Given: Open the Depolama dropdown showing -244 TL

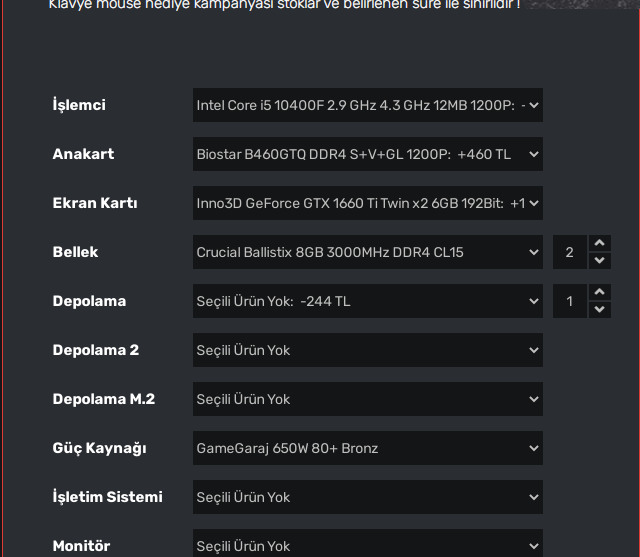Looking at the screenshot, I should [368, 301].
